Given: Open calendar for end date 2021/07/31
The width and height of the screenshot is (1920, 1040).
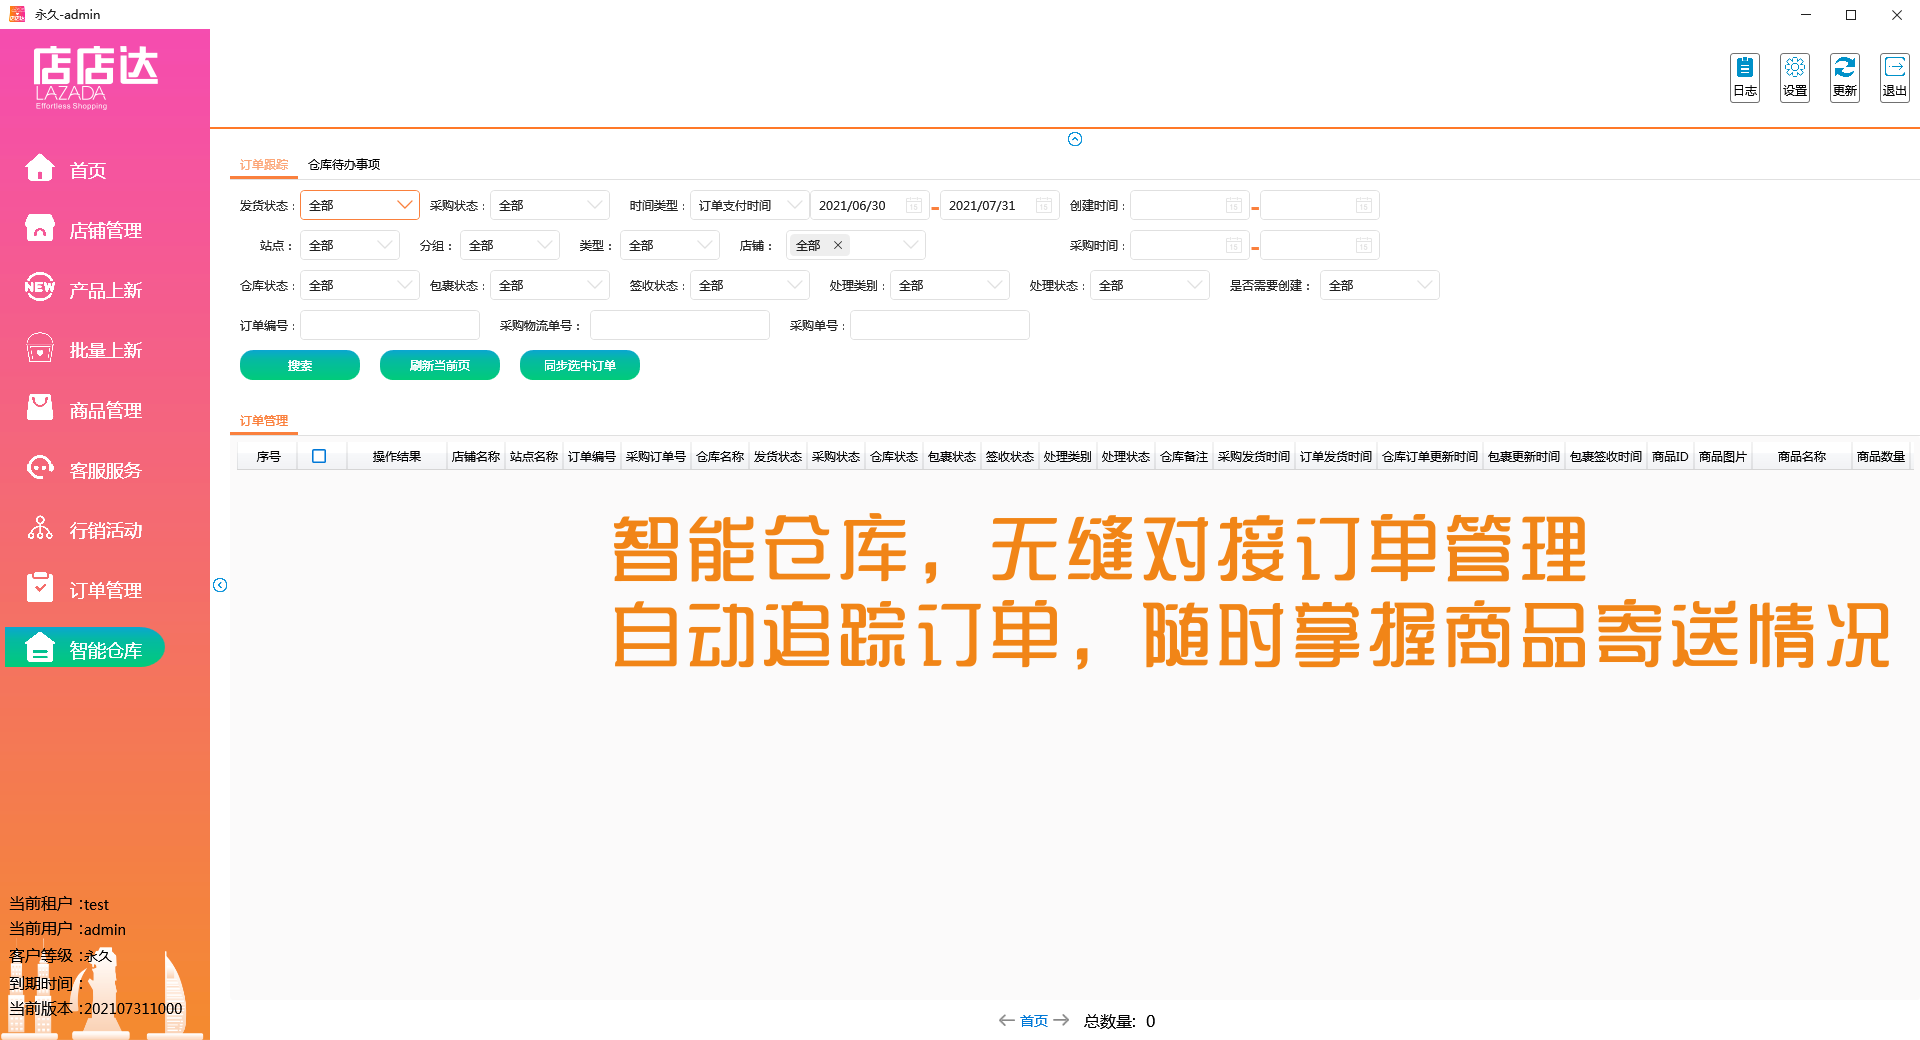Looking at the screenshot, I should coord(1044,205).
